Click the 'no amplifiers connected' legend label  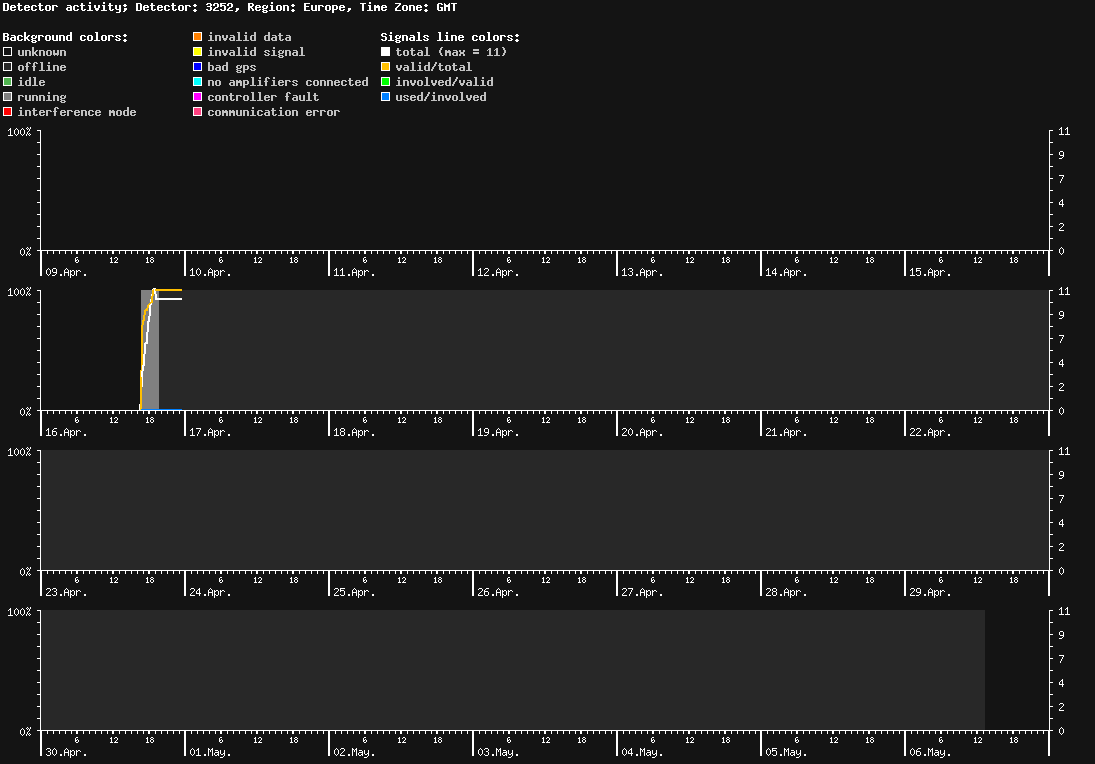(288, 82)
